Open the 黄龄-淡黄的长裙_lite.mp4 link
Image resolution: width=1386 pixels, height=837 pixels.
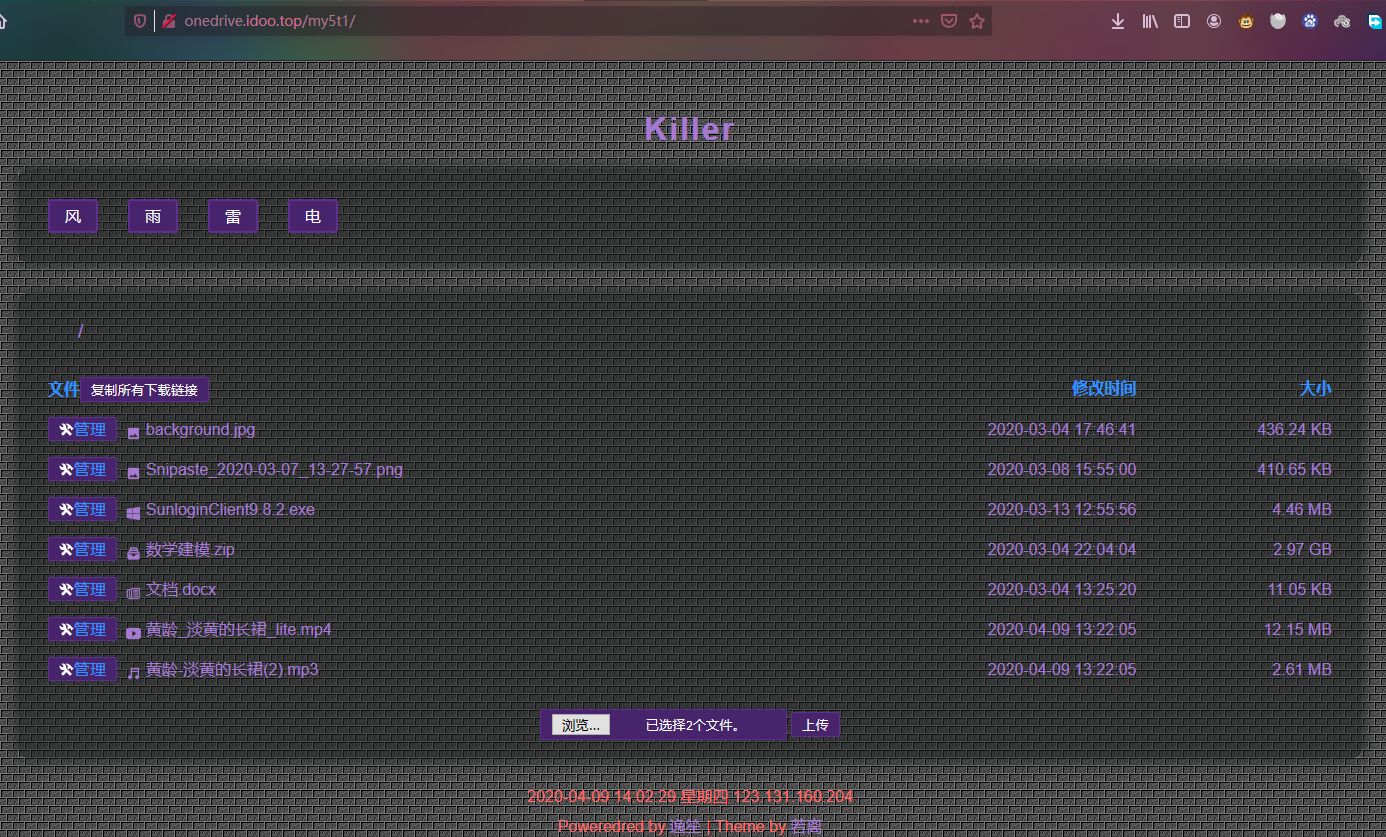(x=238, y=630)
